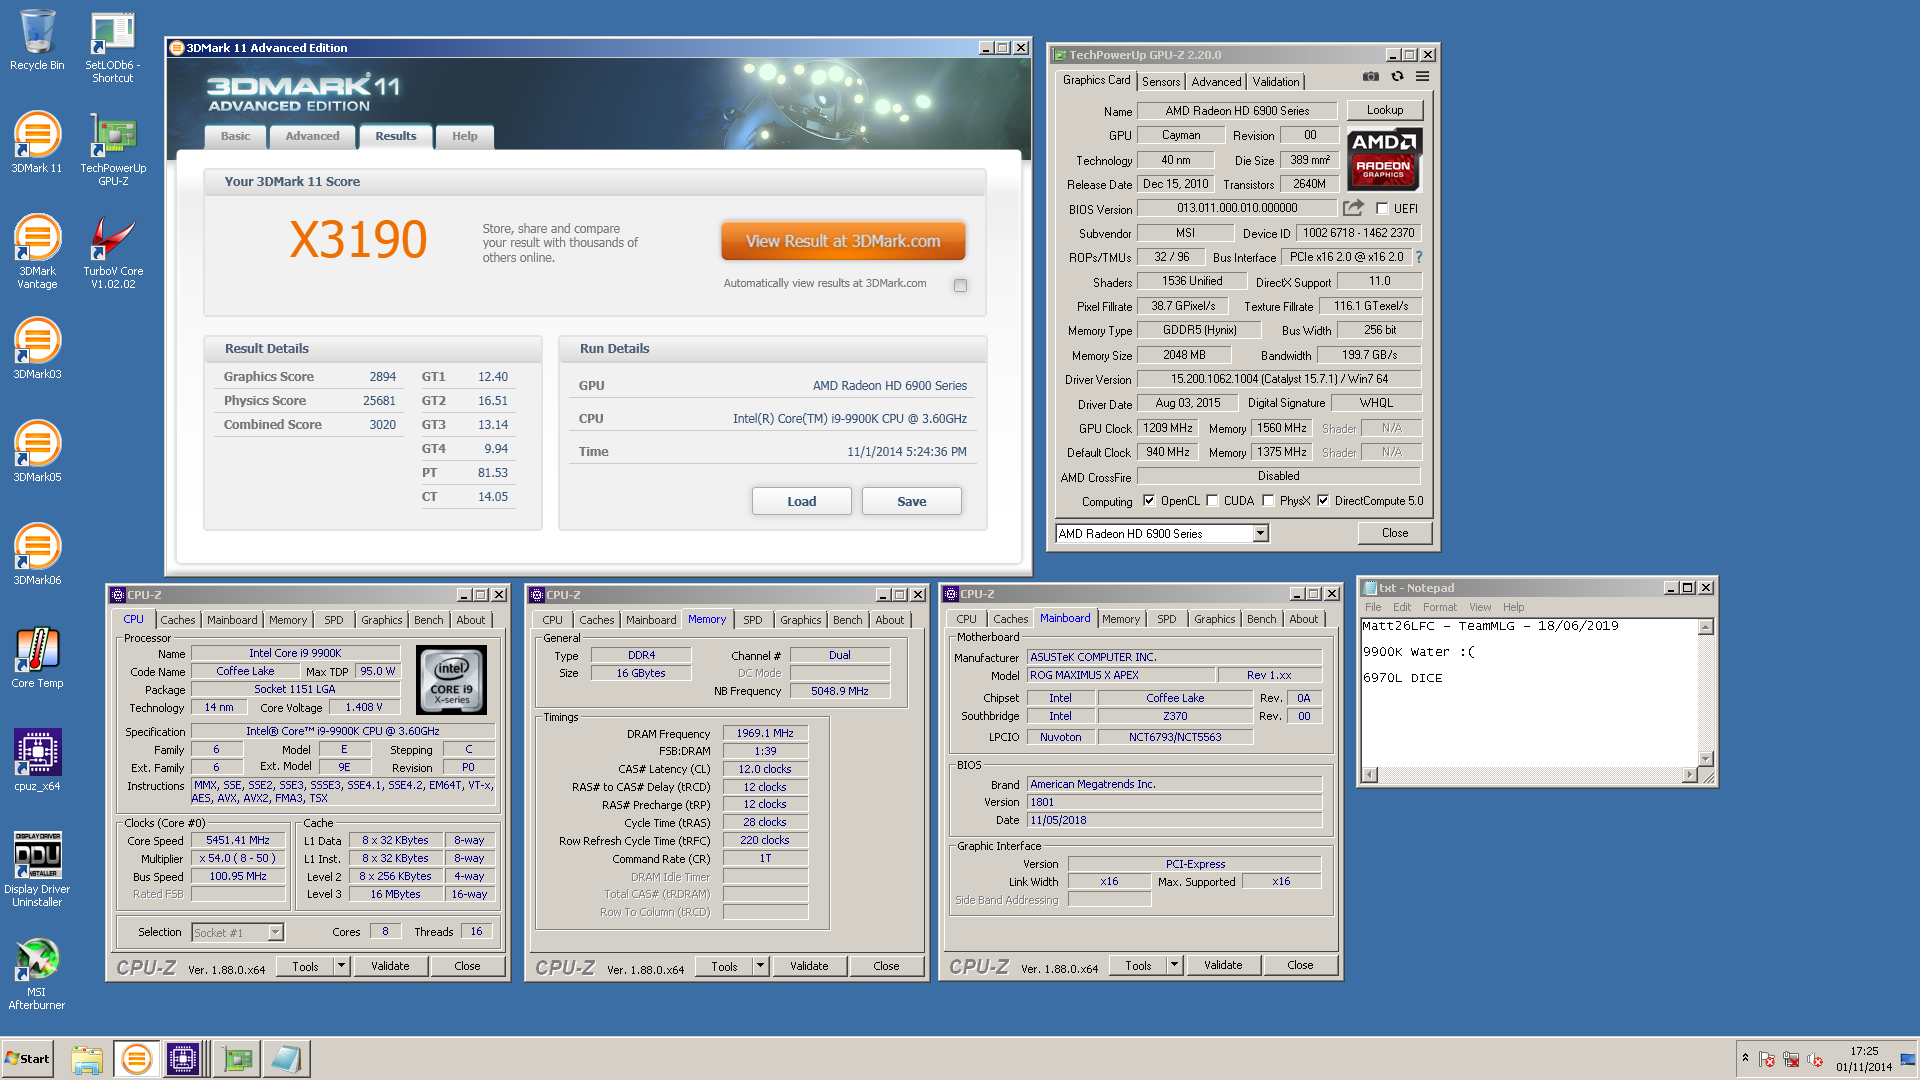Open the Format menu in Notepad

coord(1440,607)
